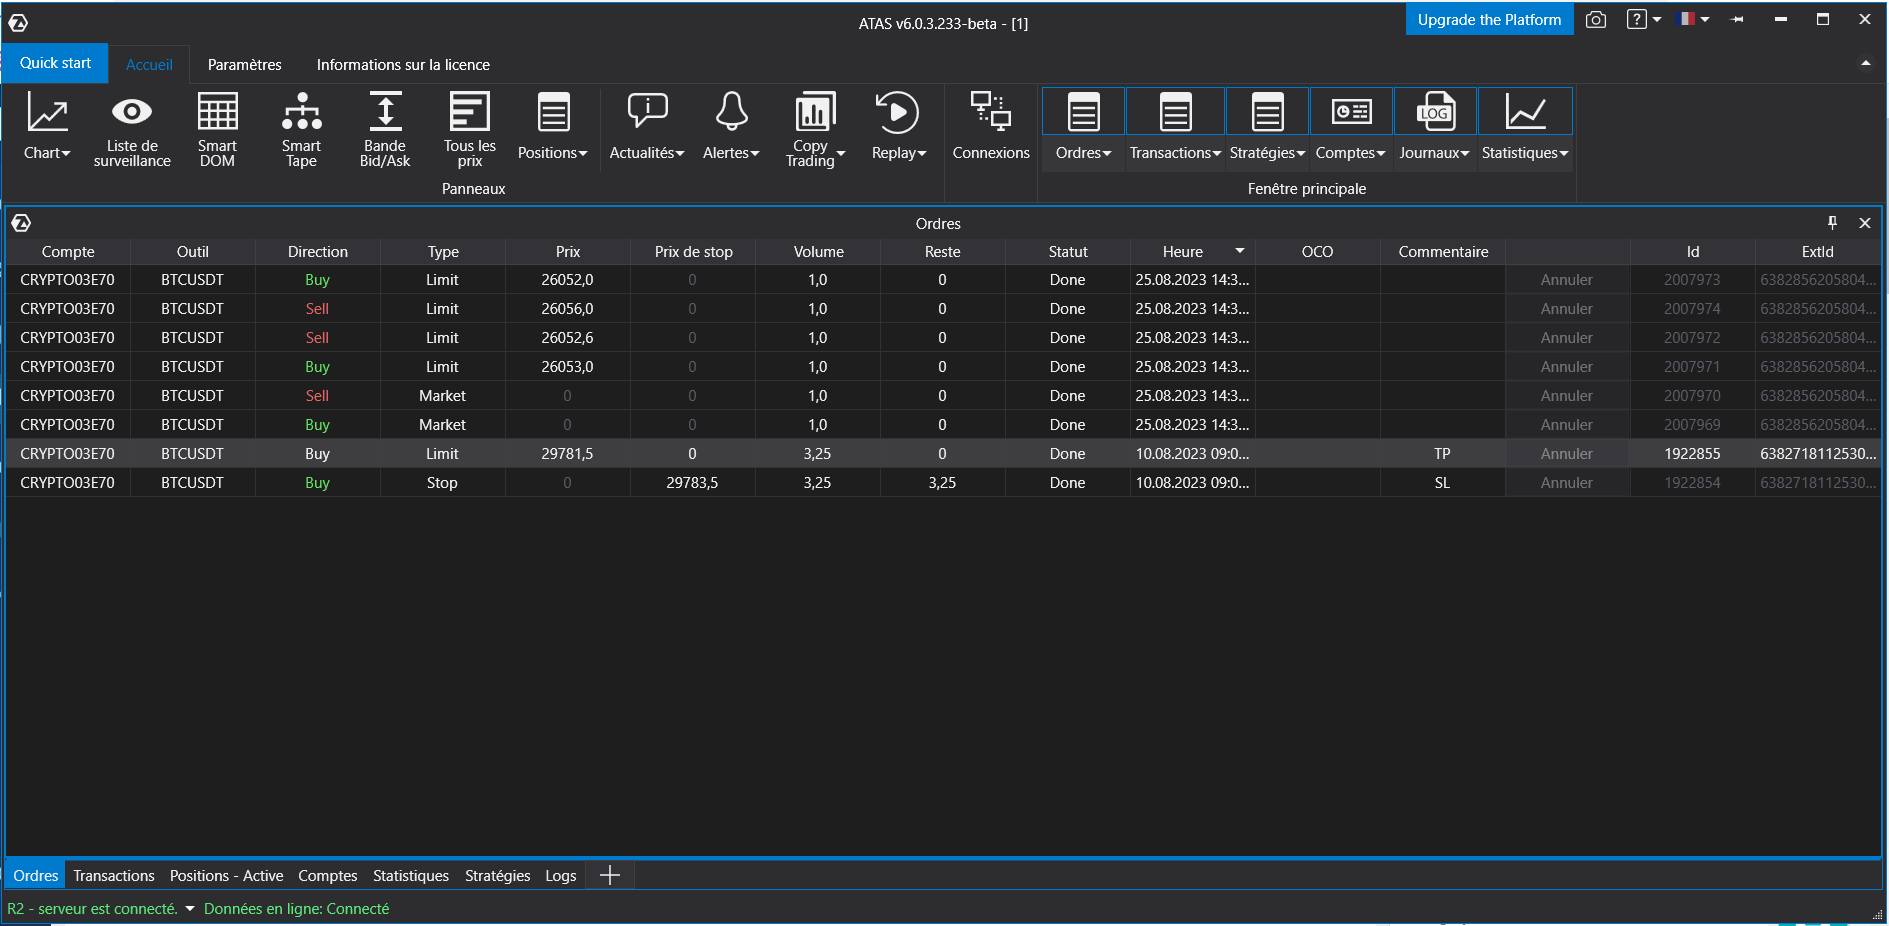Open the Copy Trading icon
This screenshot has width=1889, height=926.
pos(815,112)
